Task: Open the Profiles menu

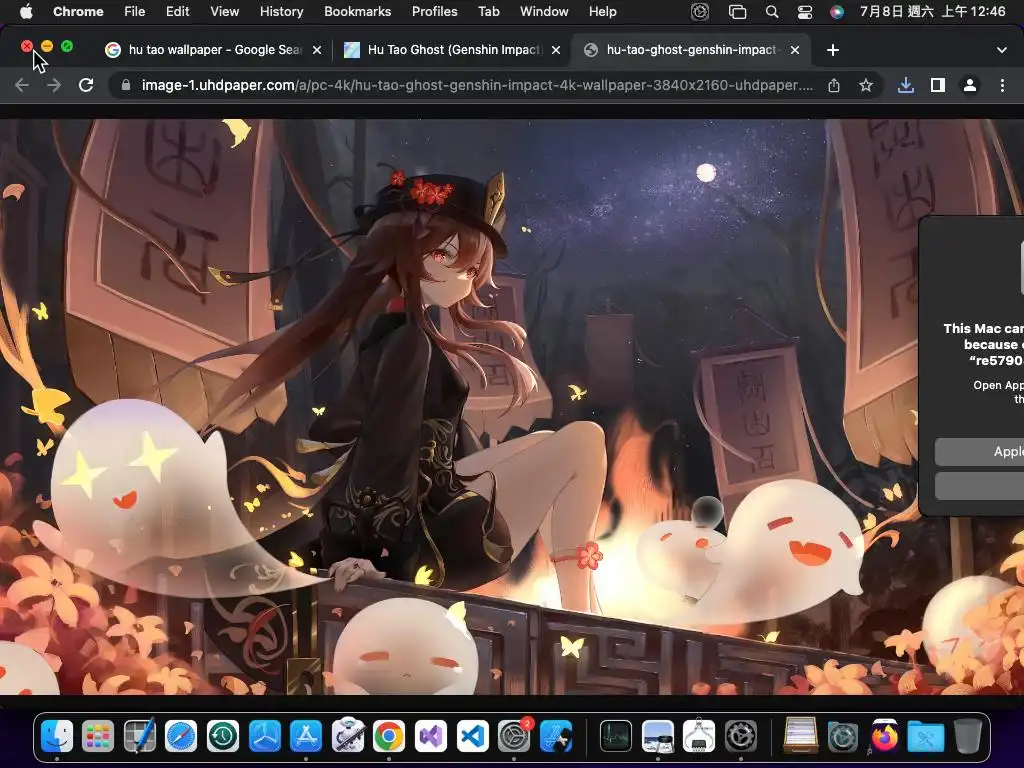Action: 434,12
